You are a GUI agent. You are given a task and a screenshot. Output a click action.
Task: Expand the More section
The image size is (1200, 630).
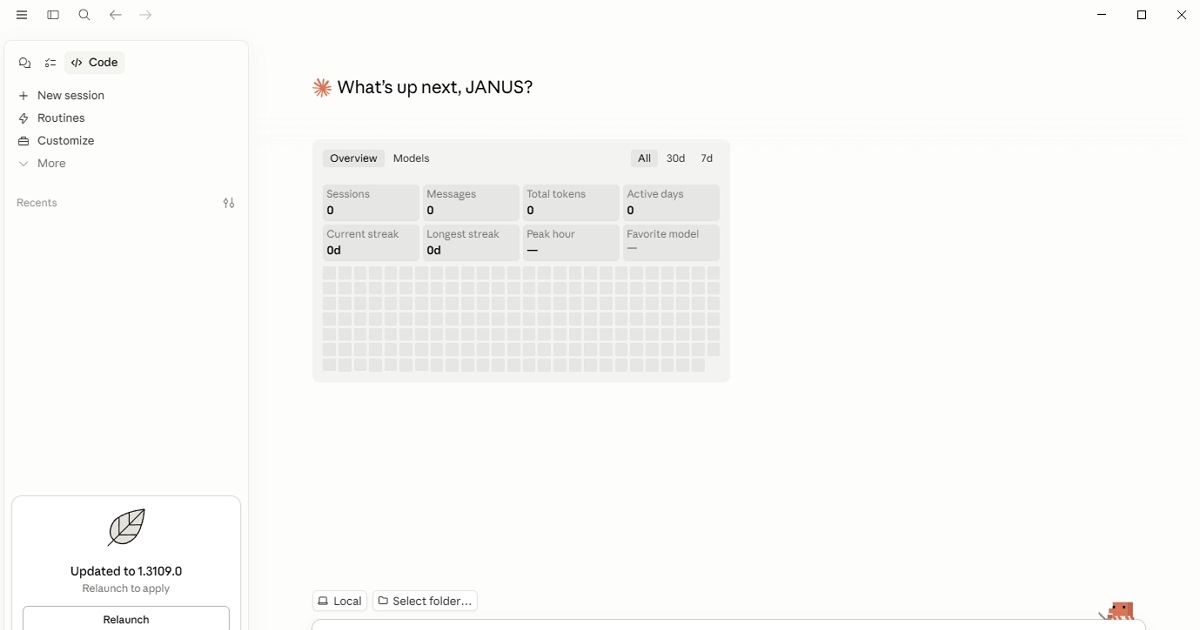click(x=51, y=164)
